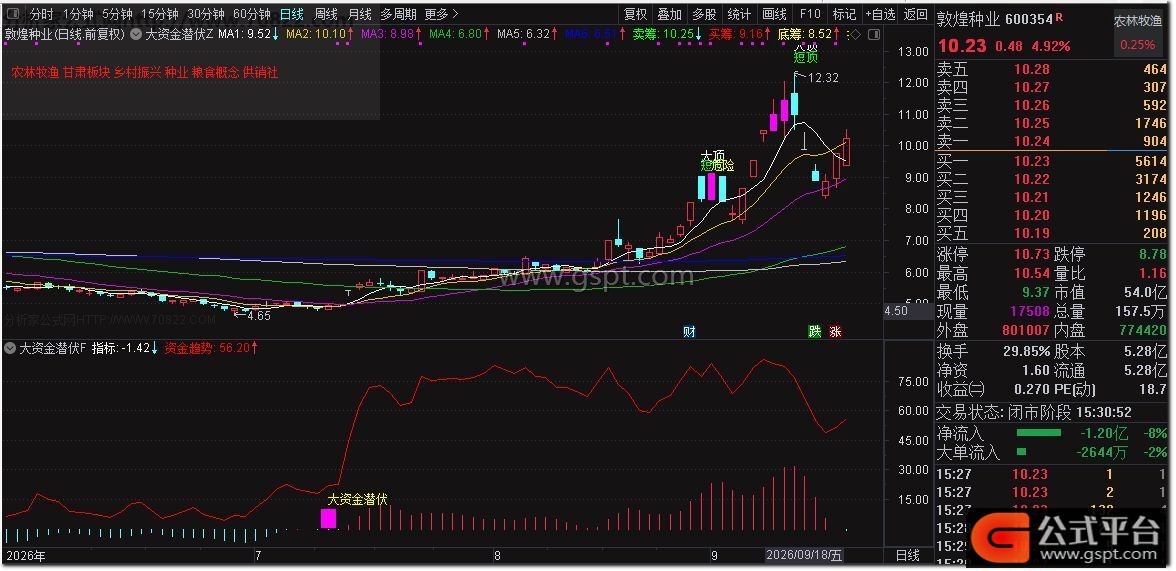The height and width of the screenshot is (571, 1176).
Task: Toggle 叠加 overlay mode
Action: tap(669, 14)
